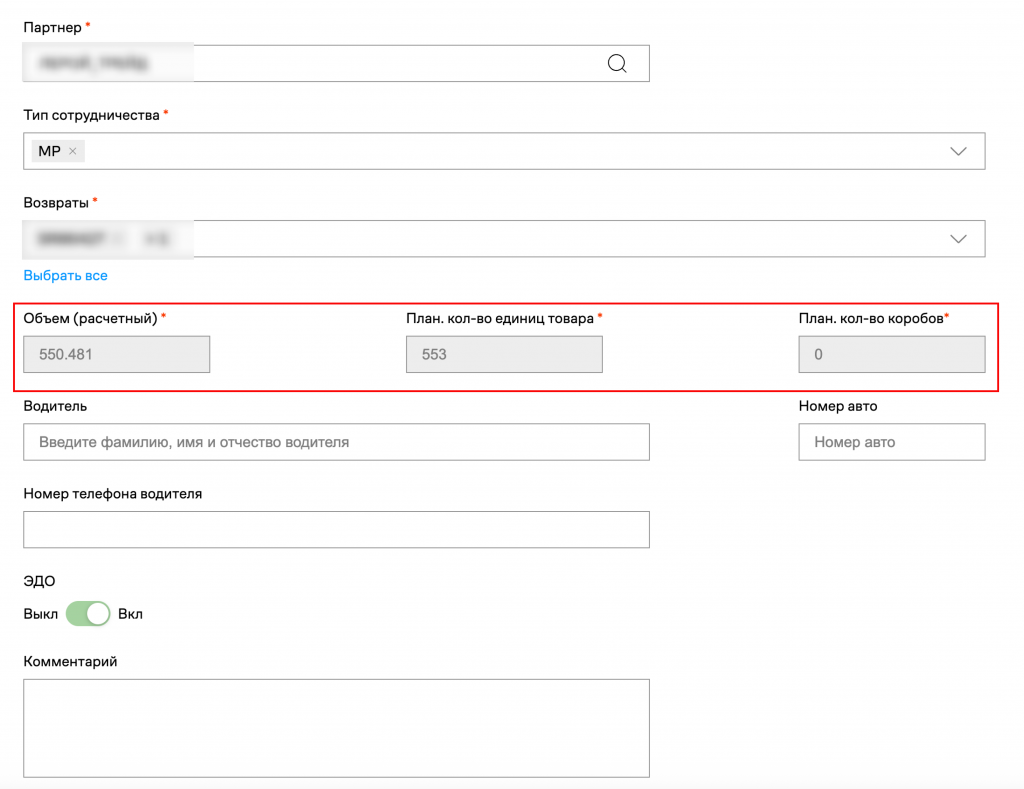Click the Номер авто input field
The height and width of the screenshot is (789, 1024).
point(891,442)
